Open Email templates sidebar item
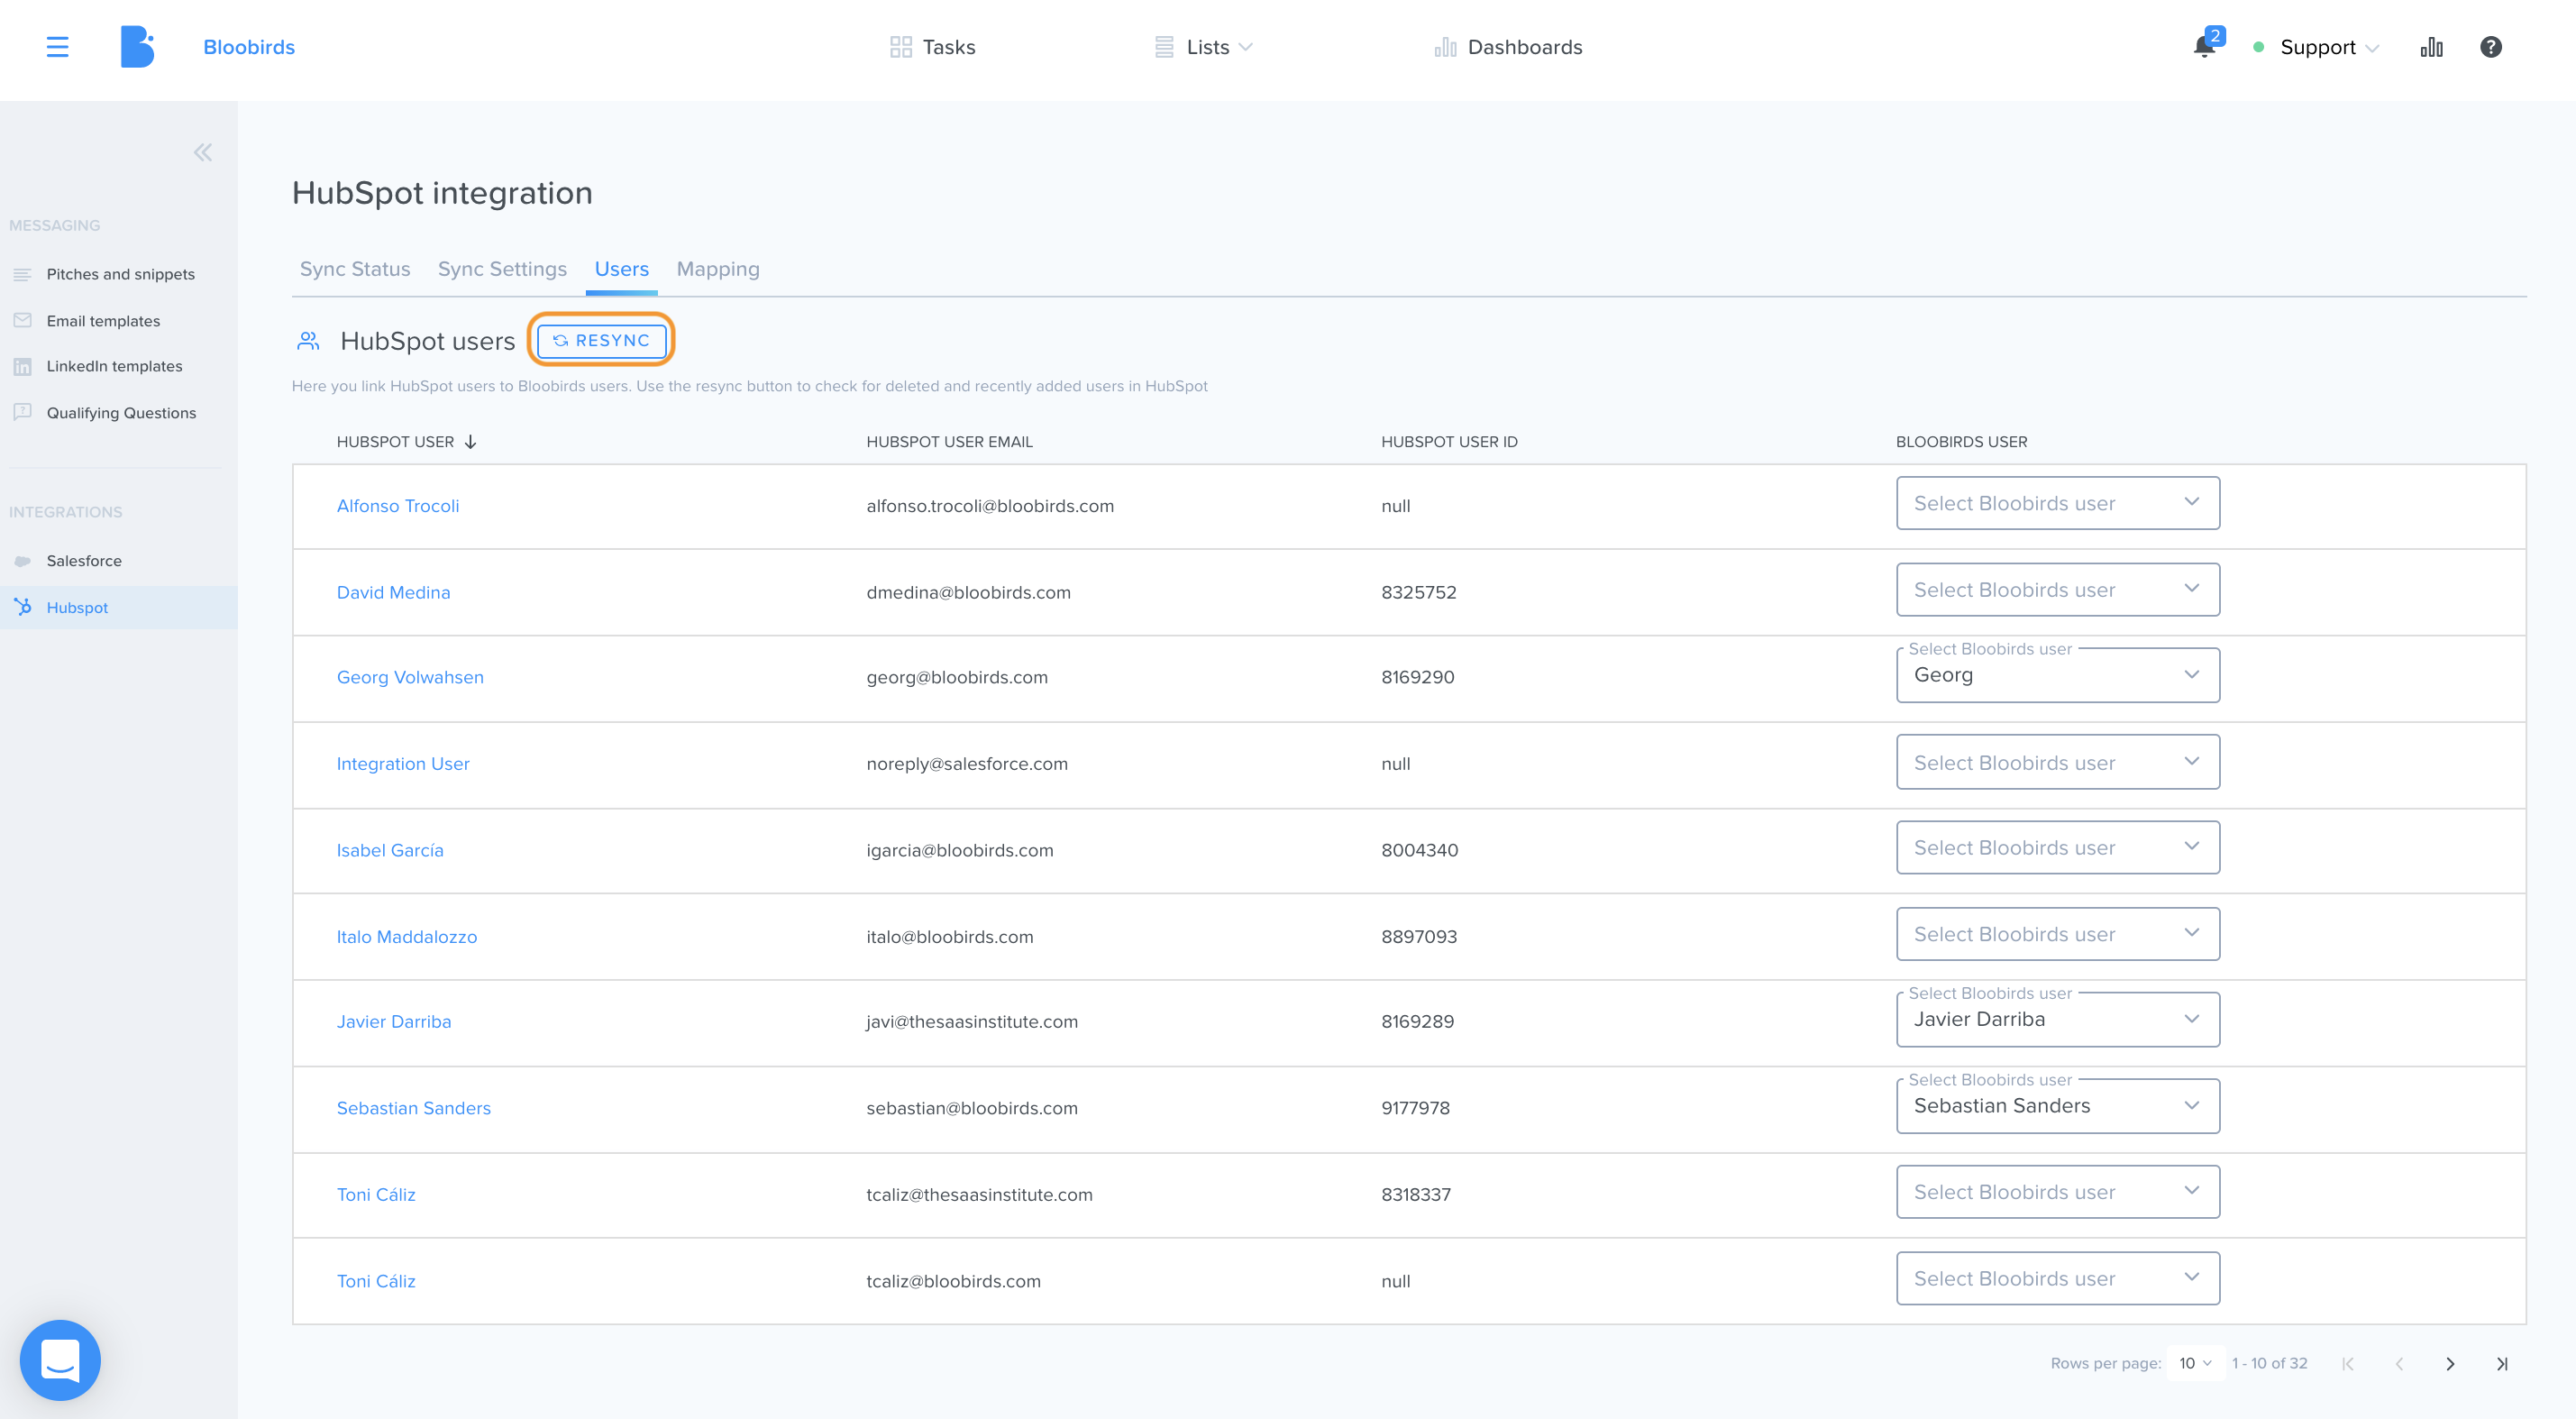Viewport: 2576px width, 1419px height. 103,321
